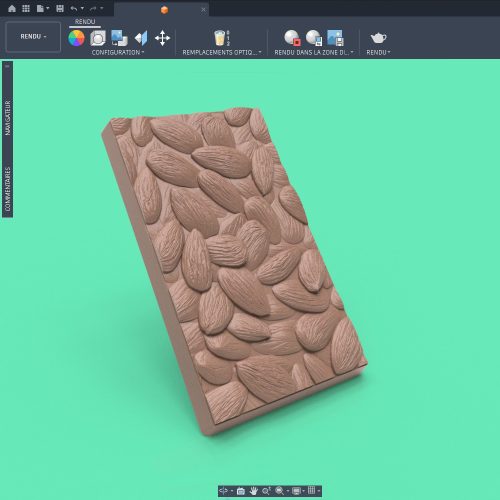Launch the Render teapot icon
The height and width of the screenshot is (500, 500).
click(378, 38)
